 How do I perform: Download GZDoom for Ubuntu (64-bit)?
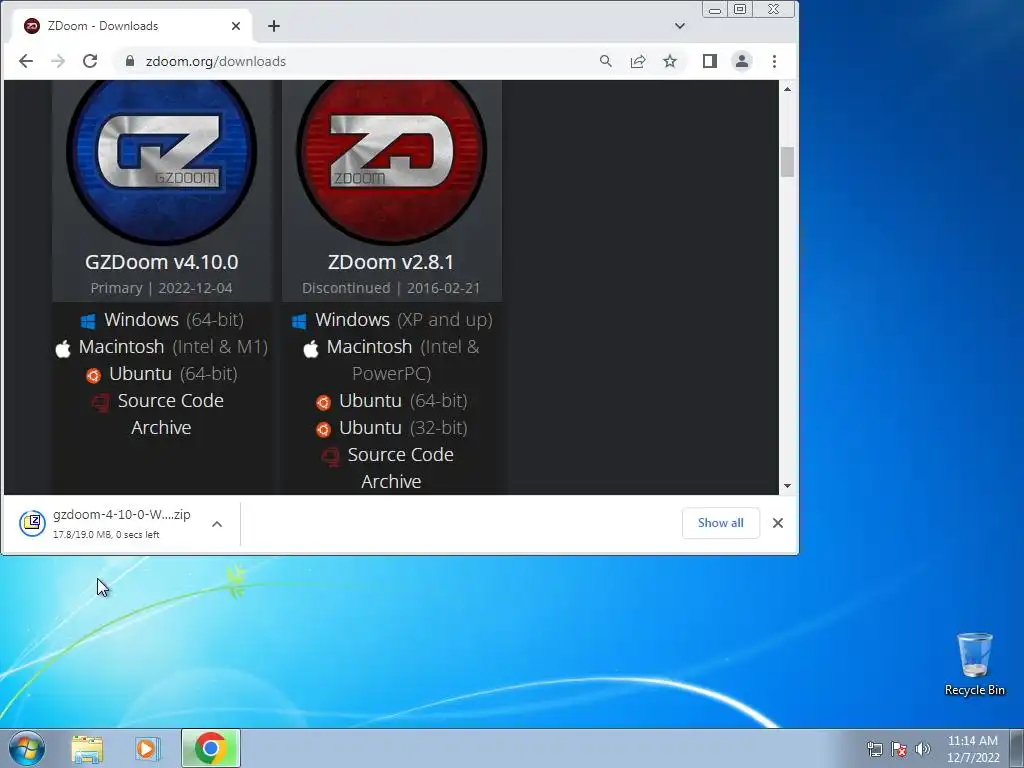click(x=161, y=374)
